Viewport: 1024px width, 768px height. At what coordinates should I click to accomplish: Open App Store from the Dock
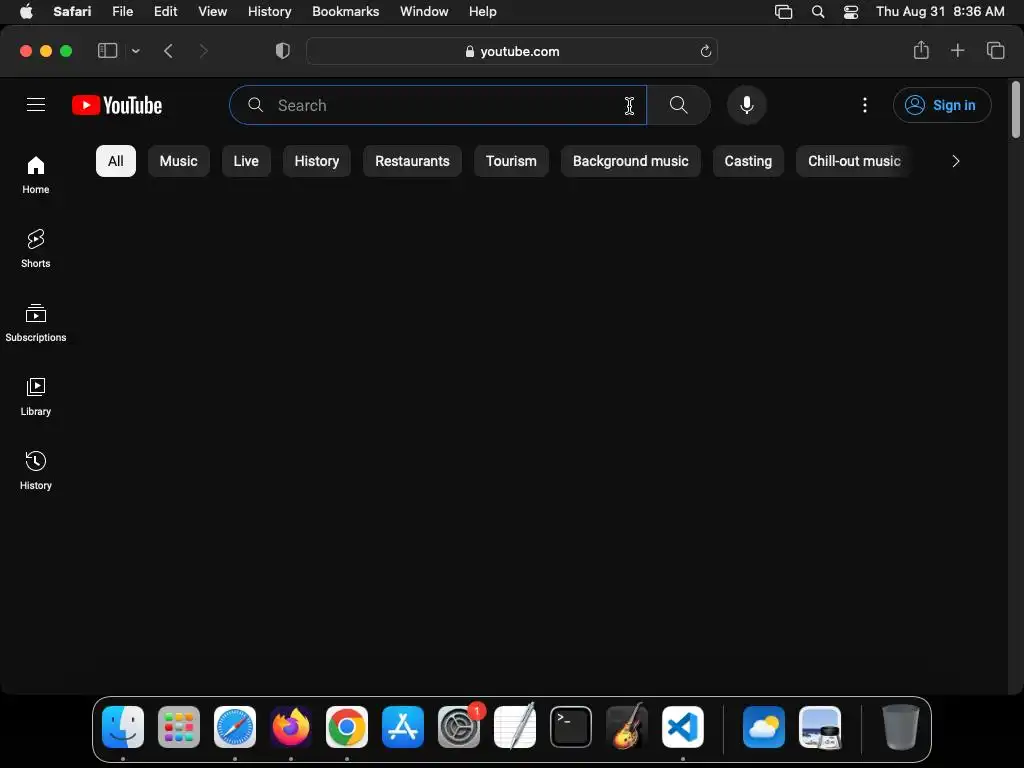[x=403, y=726]
